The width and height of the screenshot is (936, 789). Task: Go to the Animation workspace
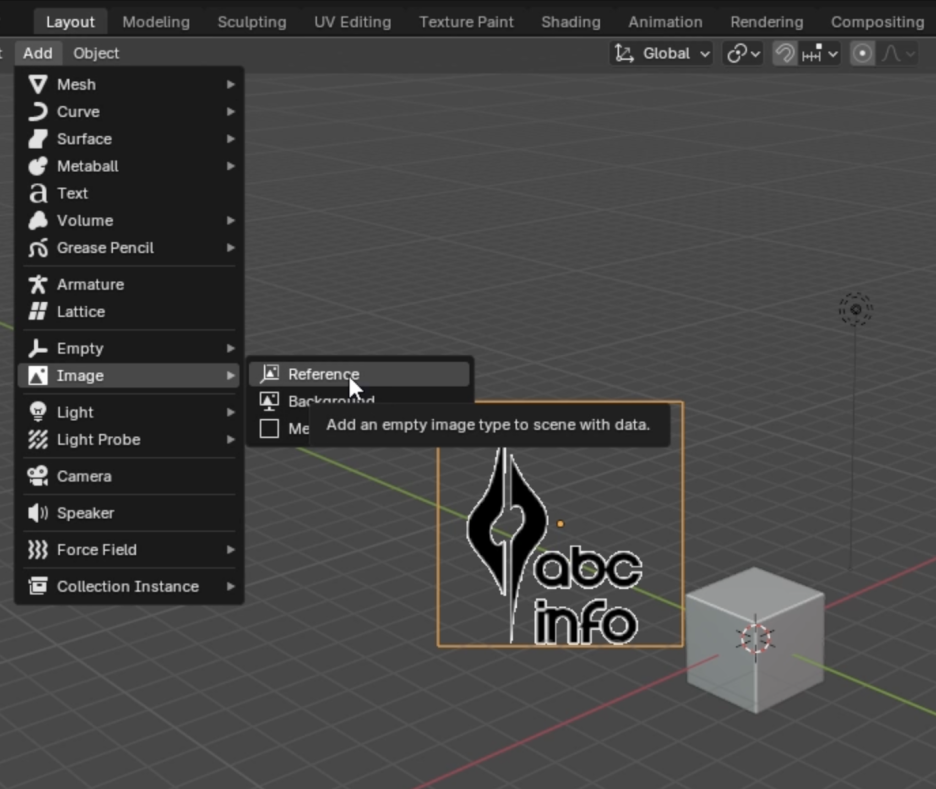point(665,22)
